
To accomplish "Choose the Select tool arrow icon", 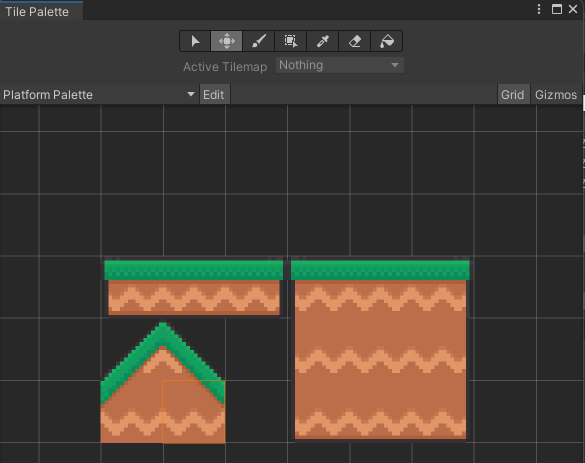I will [195, 41].
